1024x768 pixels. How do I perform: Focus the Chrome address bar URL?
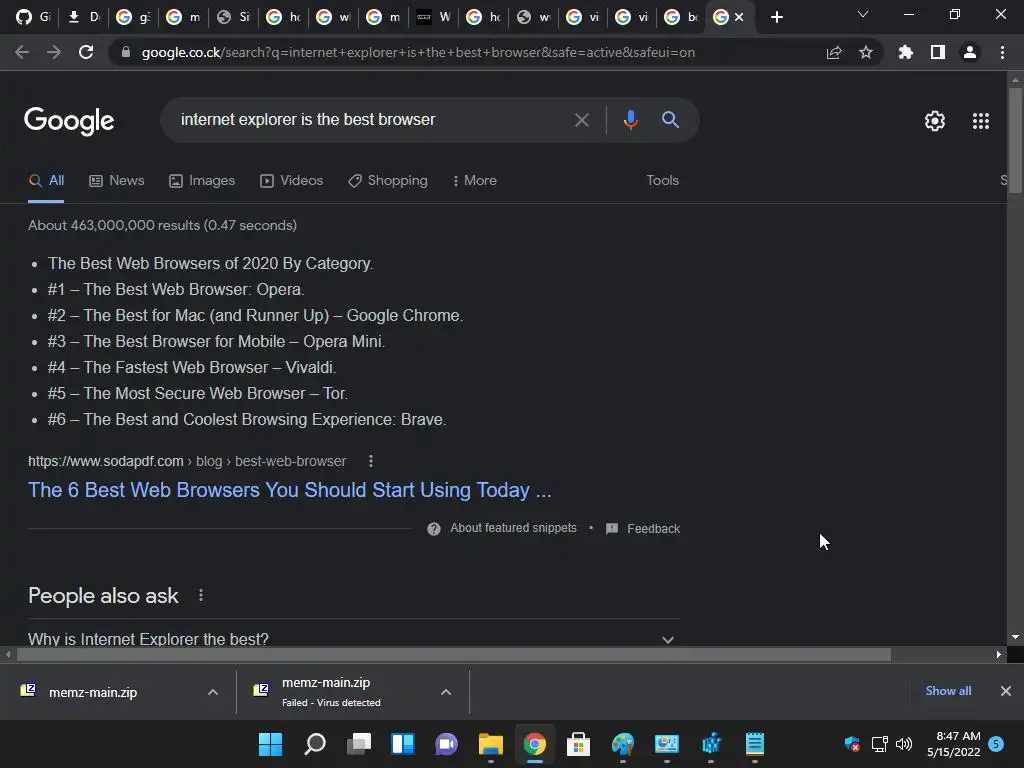click(x=418, y=52)
